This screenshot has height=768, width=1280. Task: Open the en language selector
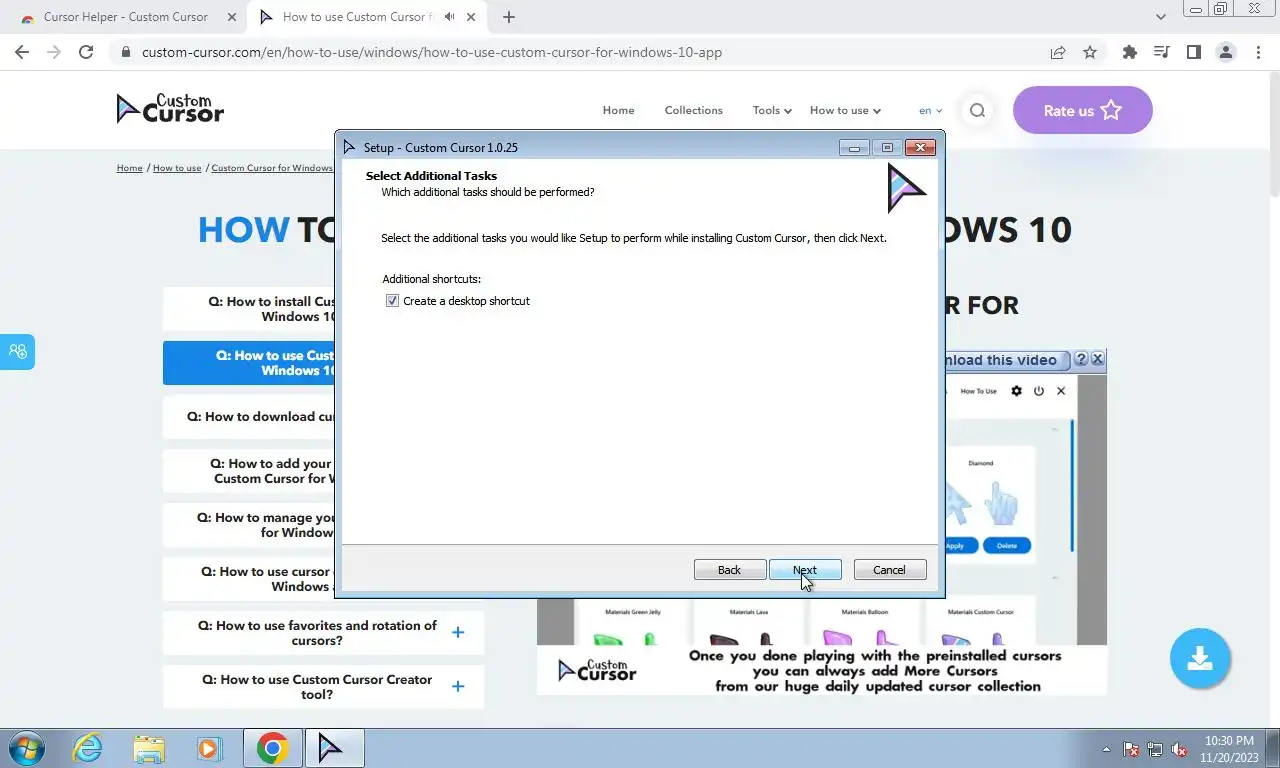(930, 110)
